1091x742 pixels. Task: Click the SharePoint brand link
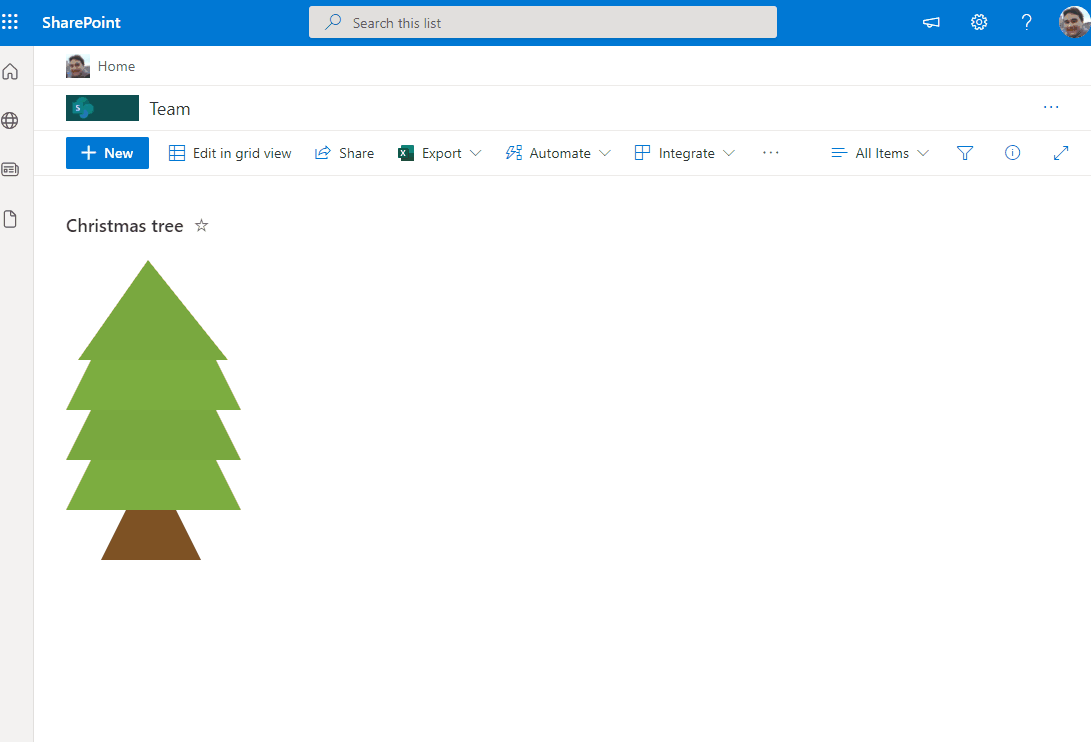[81, 22]
